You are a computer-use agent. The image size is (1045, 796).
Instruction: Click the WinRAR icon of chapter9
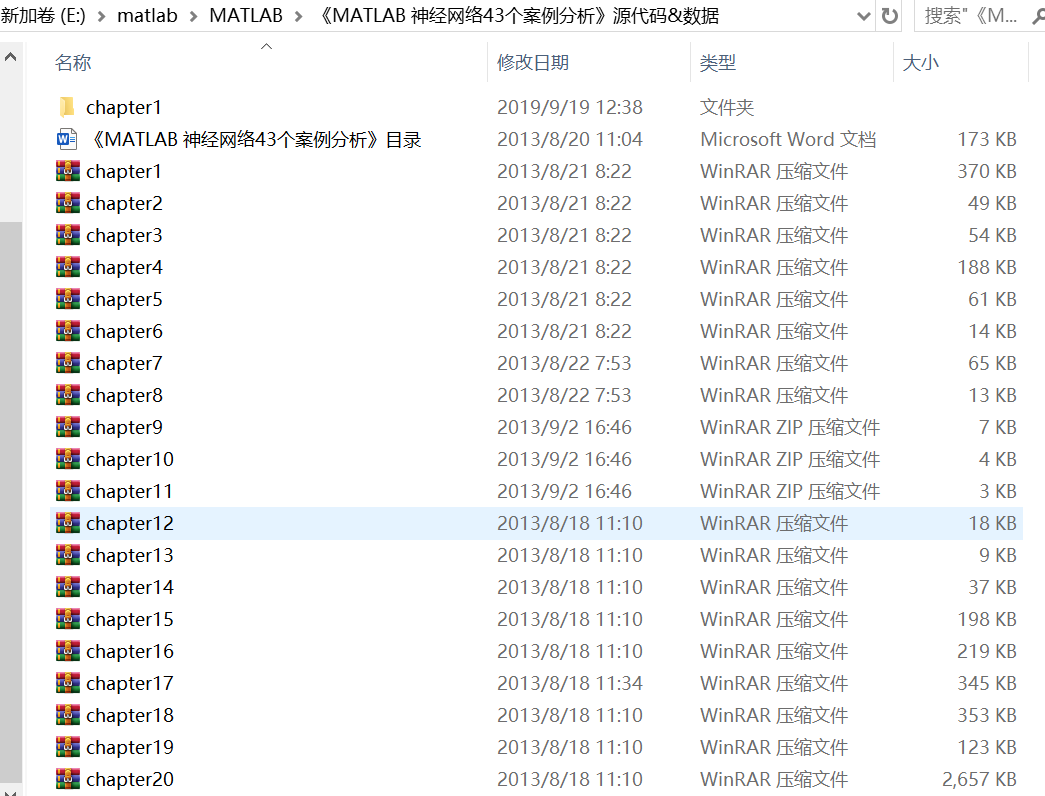pos(68,427)
